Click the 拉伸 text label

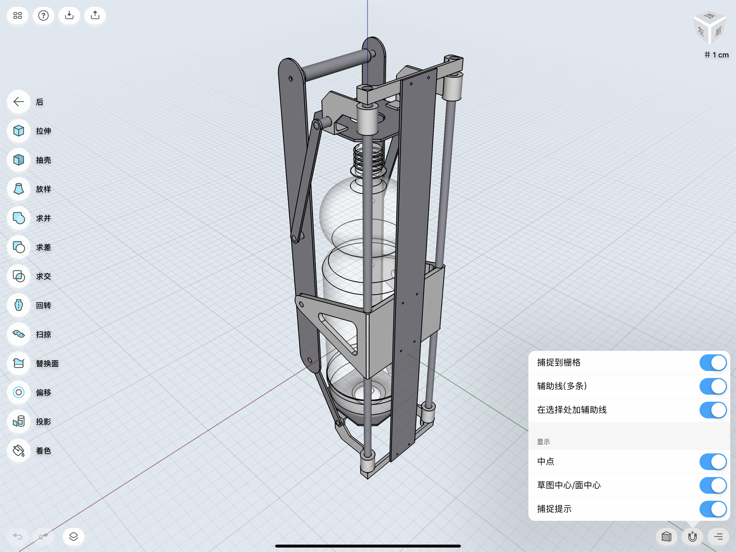point(44,131)
